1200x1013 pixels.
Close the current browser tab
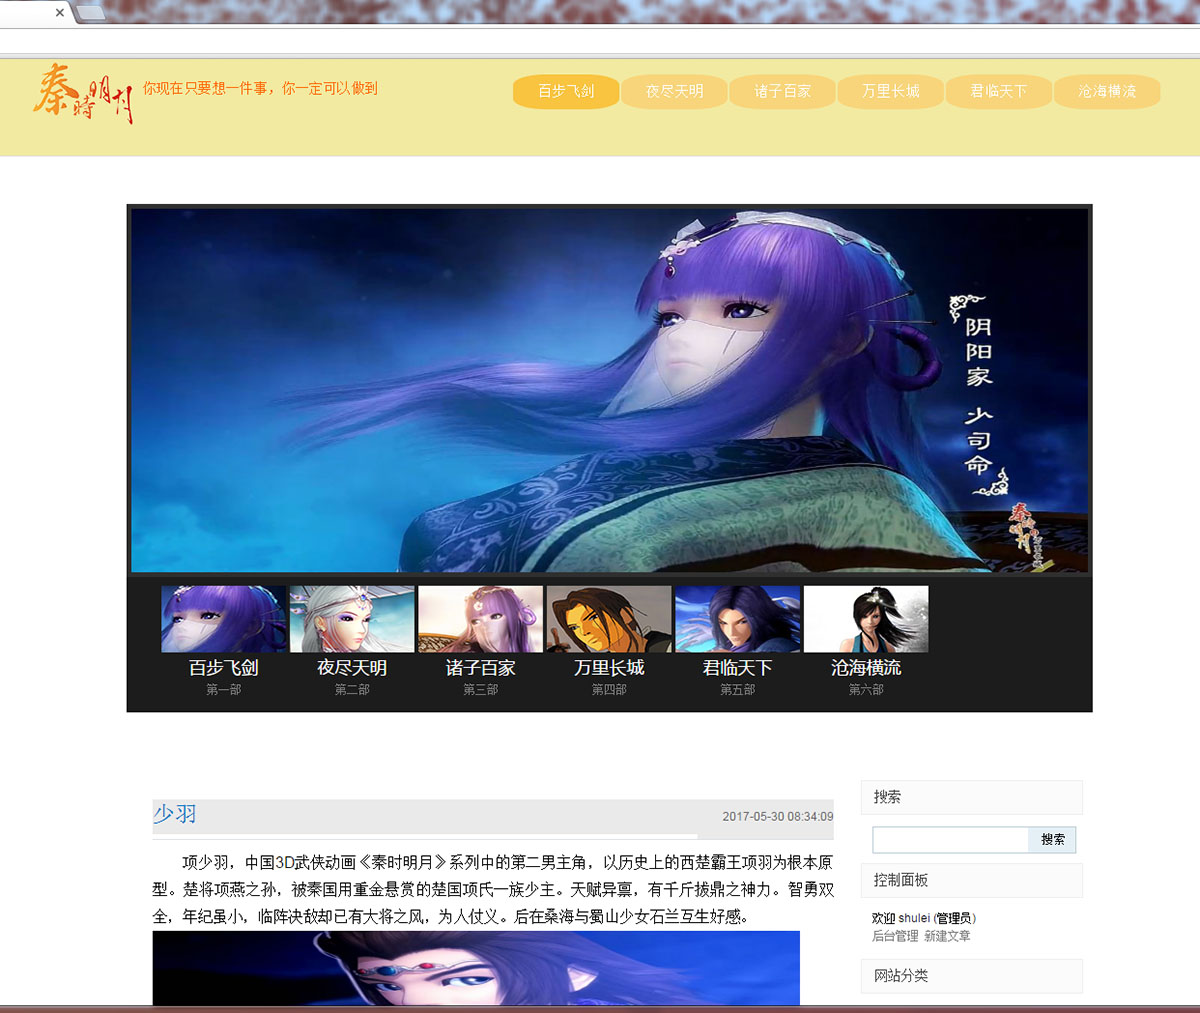point(60,13)
